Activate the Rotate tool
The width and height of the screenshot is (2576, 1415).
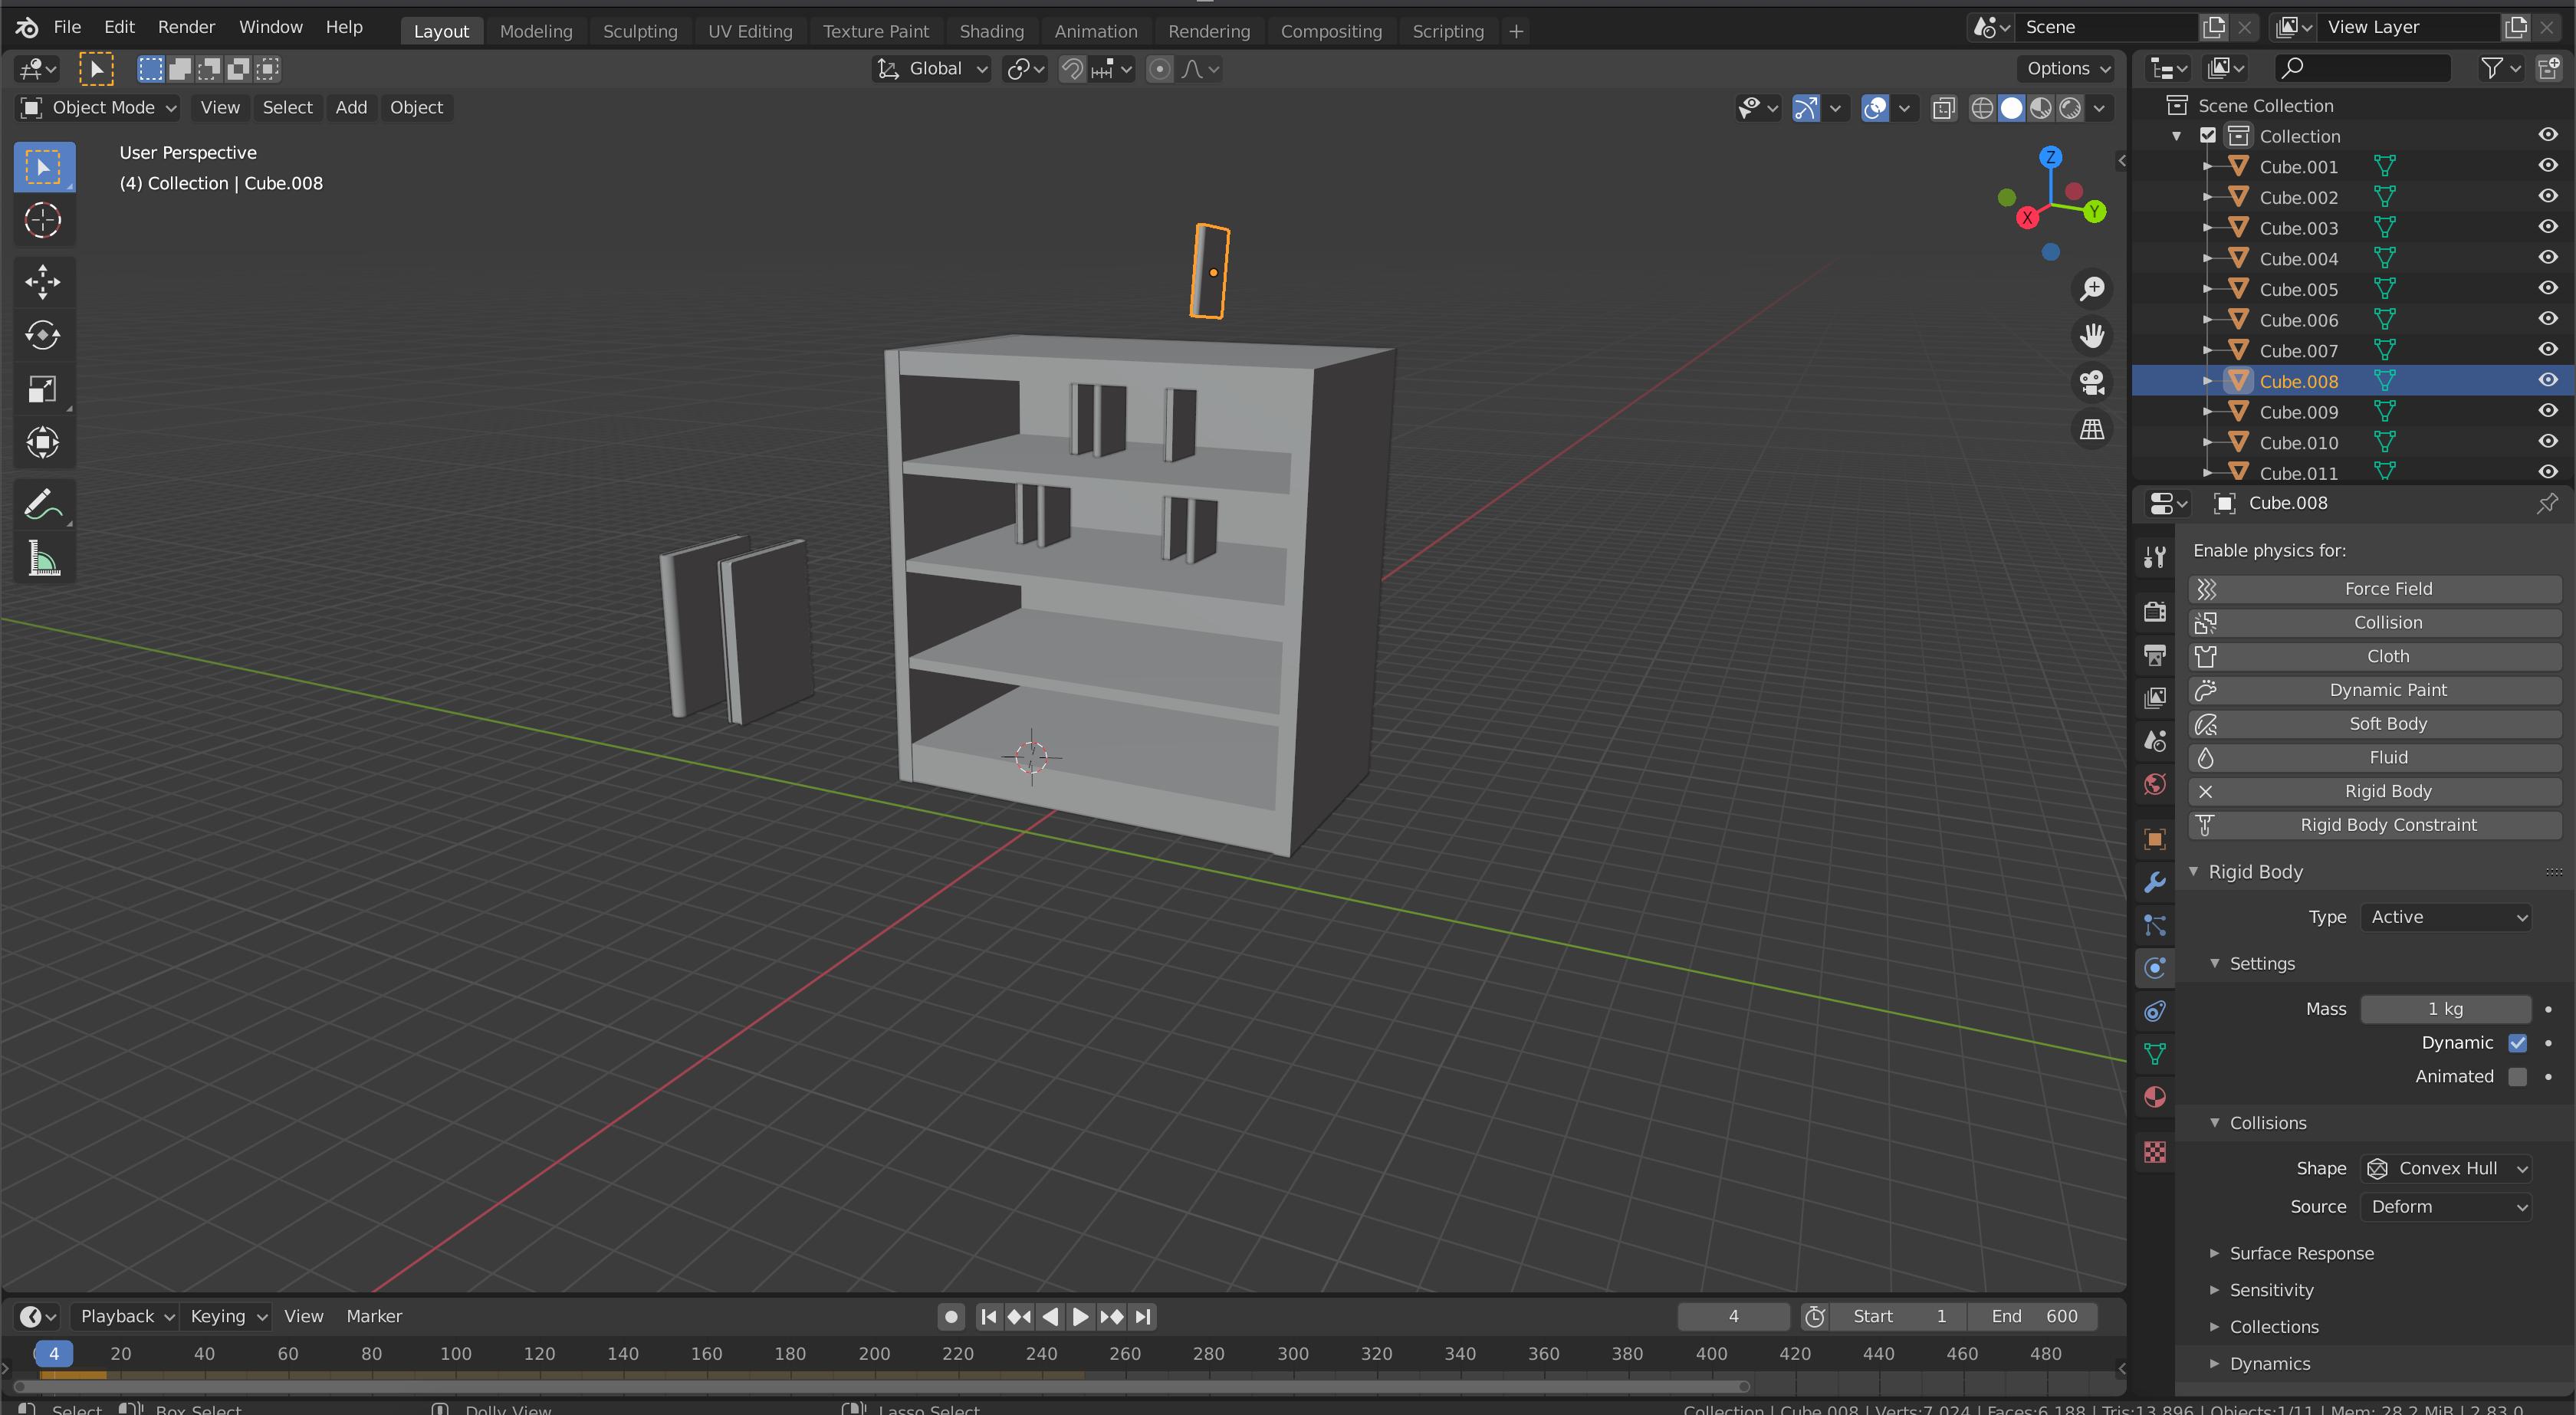point(43,335)
